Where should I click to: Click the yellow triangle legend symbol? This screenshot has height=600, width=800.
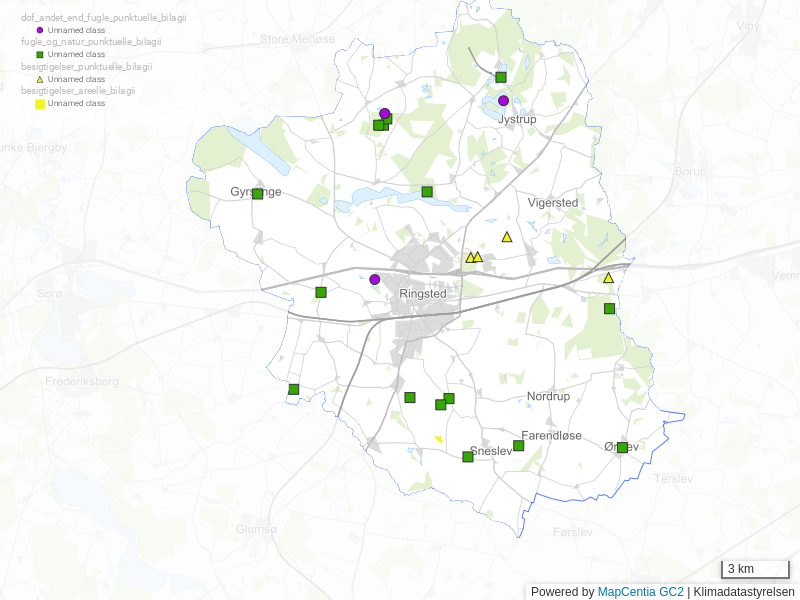click(40, 78)
